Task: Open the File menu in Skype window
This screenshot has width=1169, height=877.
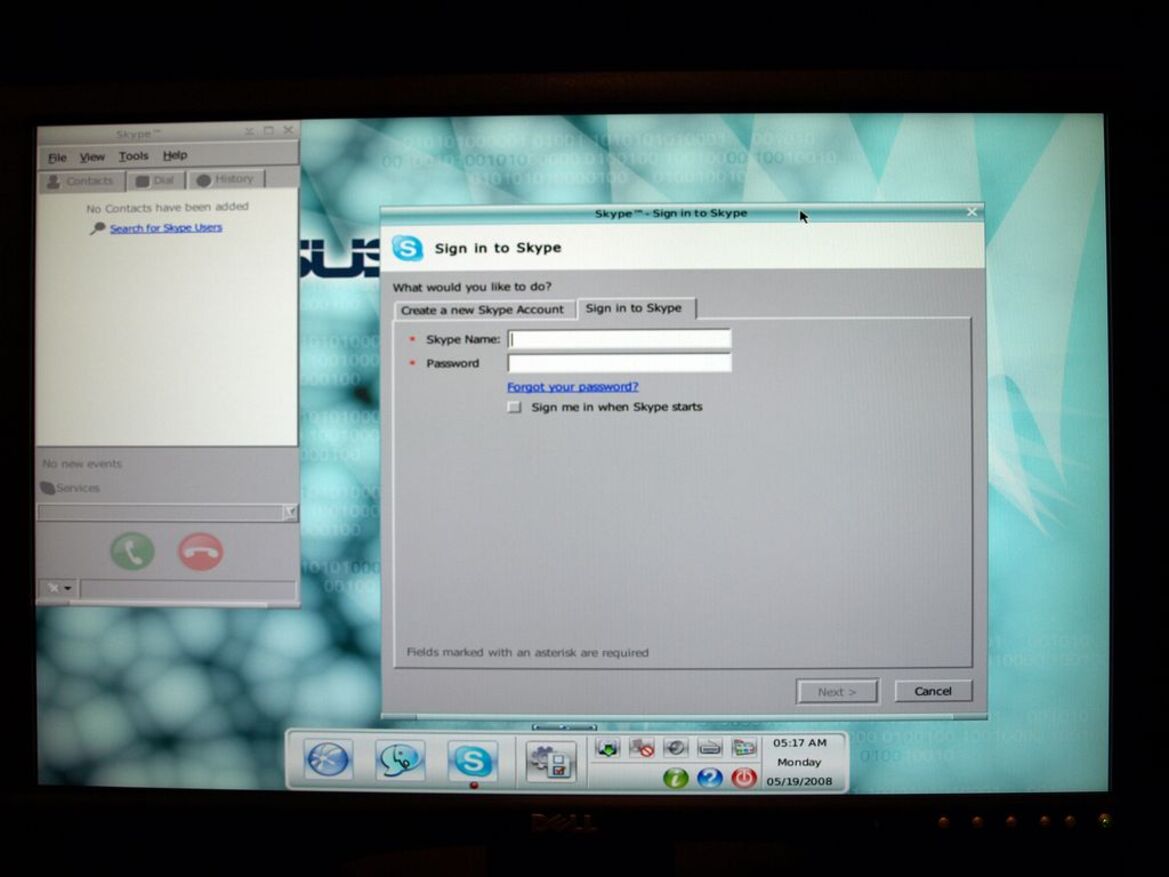Action: point(57,157)
